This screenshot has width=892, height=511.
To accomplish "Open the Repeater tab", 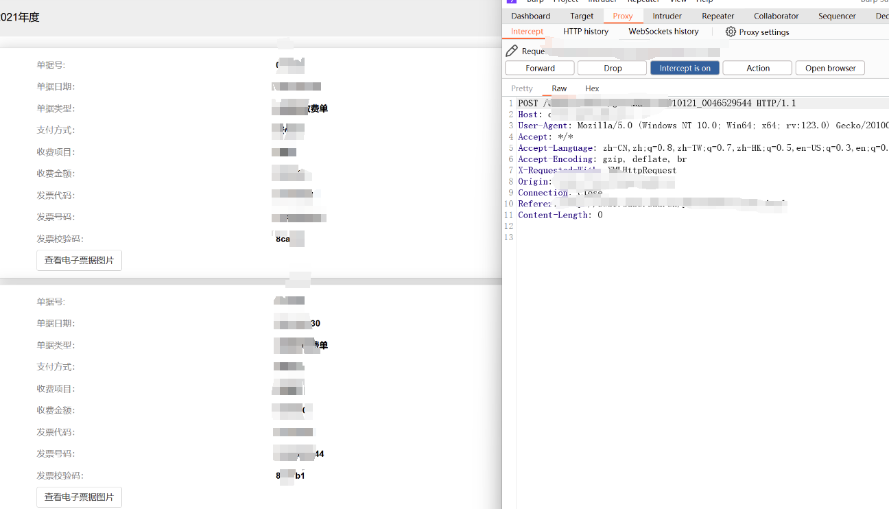I will point(717,16).
